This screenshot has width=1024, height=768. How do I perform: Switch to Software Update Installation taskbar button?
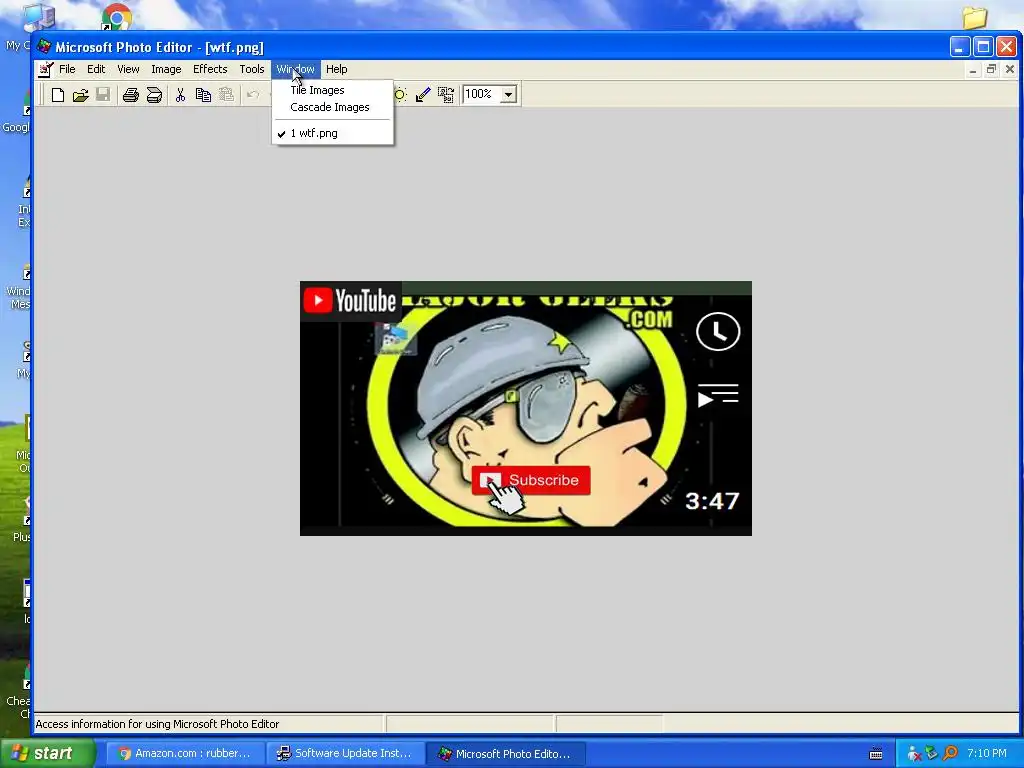tap(345, 754)
